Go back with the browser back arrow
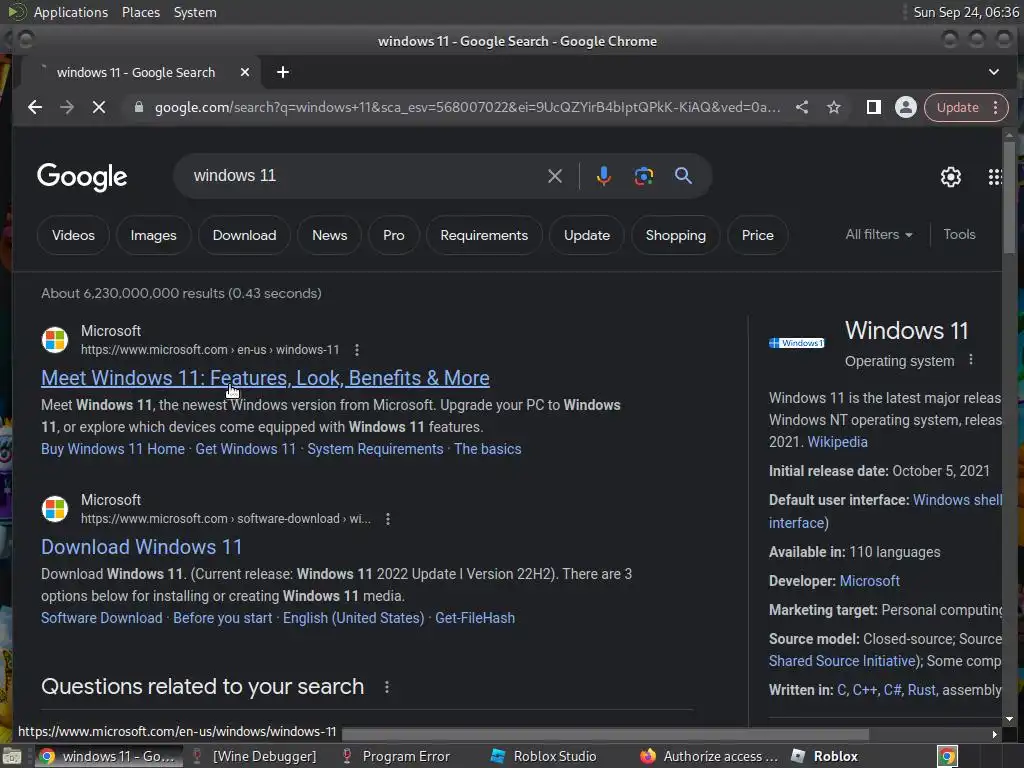 pos(35,107)
